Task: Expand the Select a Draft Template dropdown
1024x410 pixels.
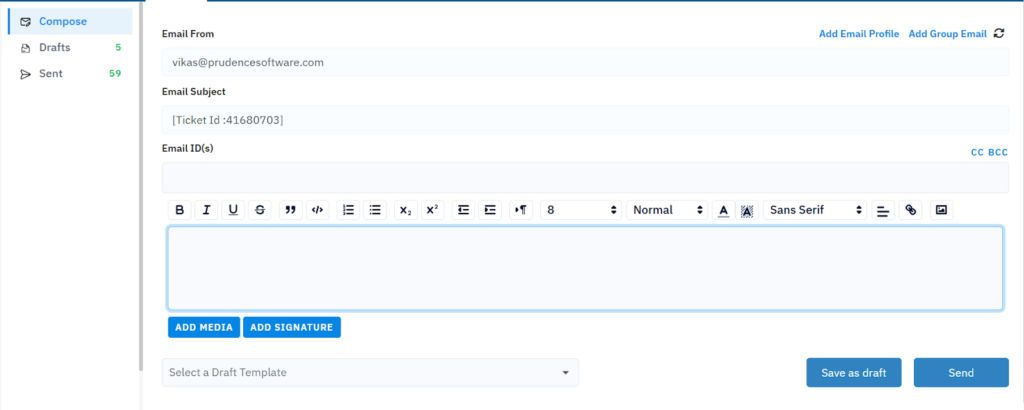Action: [370, 373]
